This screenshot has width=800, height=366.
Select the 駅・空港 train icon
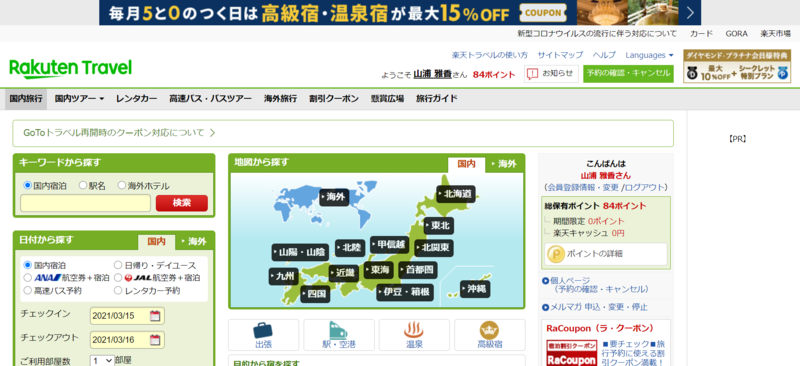tap(338, 330)
